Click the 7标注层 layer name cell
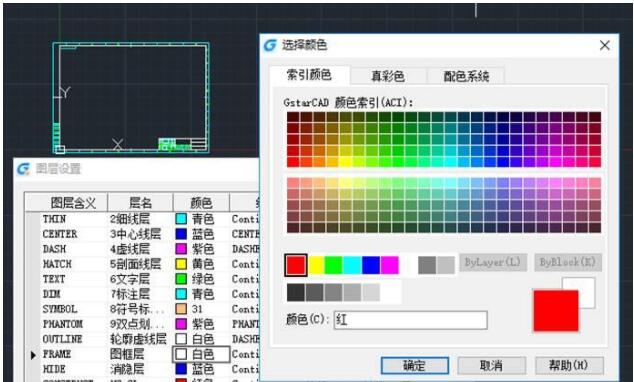The height and width of the screenshot is (382, 634). (130, 294)
